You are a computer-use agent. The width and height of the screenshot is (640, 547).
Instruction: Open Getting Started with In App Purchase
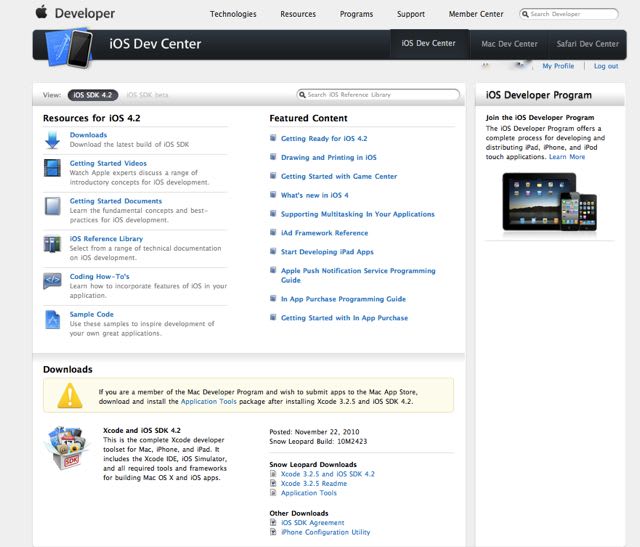click(344, 318)
